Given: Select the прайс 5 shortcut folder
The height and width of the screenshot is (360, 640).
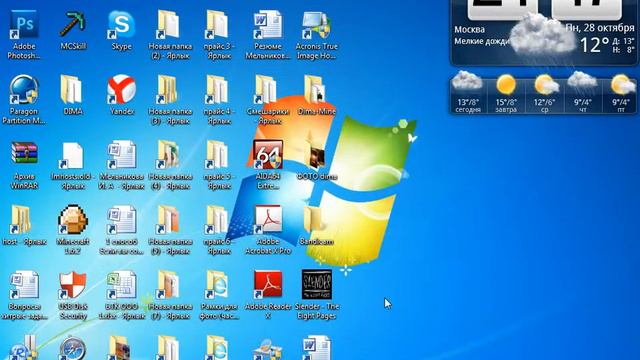Looking at the screenshot, I should [x=219, y=165].
